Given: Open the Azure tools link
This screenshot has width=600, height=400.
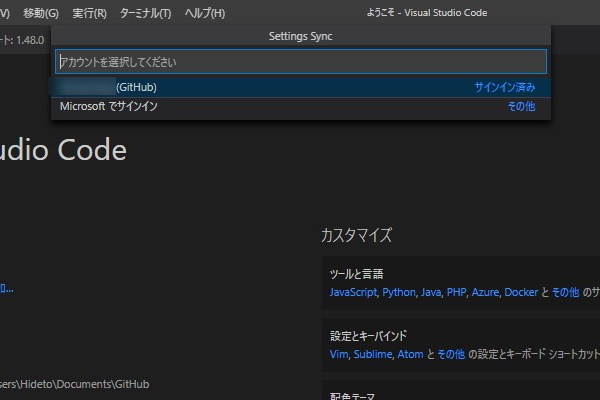Looking at the screenshot, I should [485, 292].
